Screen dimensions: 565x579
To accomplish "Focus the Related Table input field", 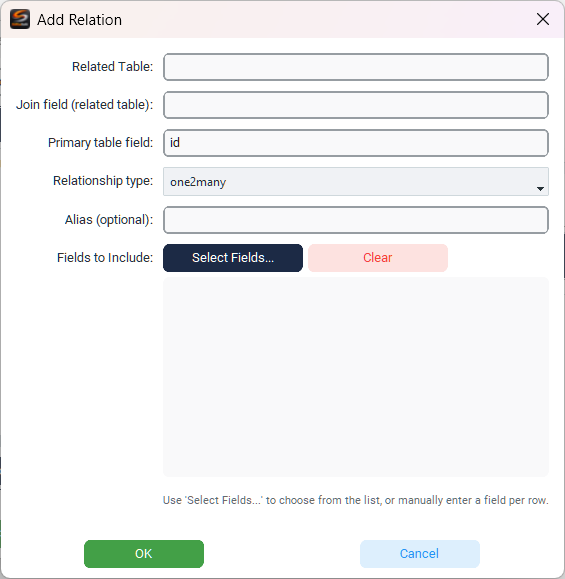I will [356, 67].
